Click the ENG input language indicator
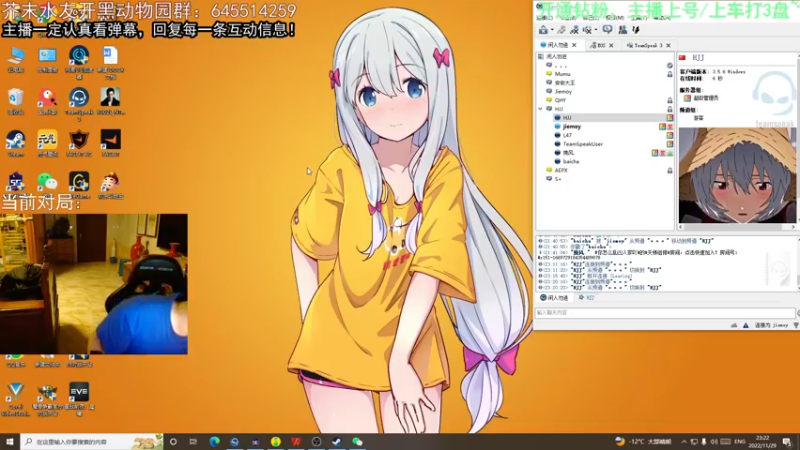This screenshot has height=450, width=800. (x=739, y=442)
